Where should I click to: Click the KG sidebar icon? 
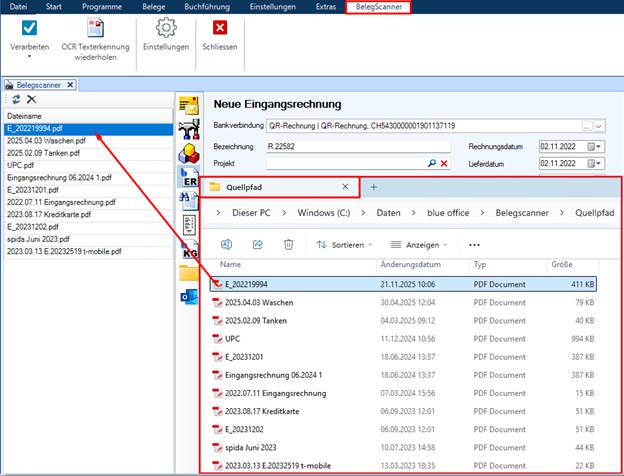click(189, 249)
